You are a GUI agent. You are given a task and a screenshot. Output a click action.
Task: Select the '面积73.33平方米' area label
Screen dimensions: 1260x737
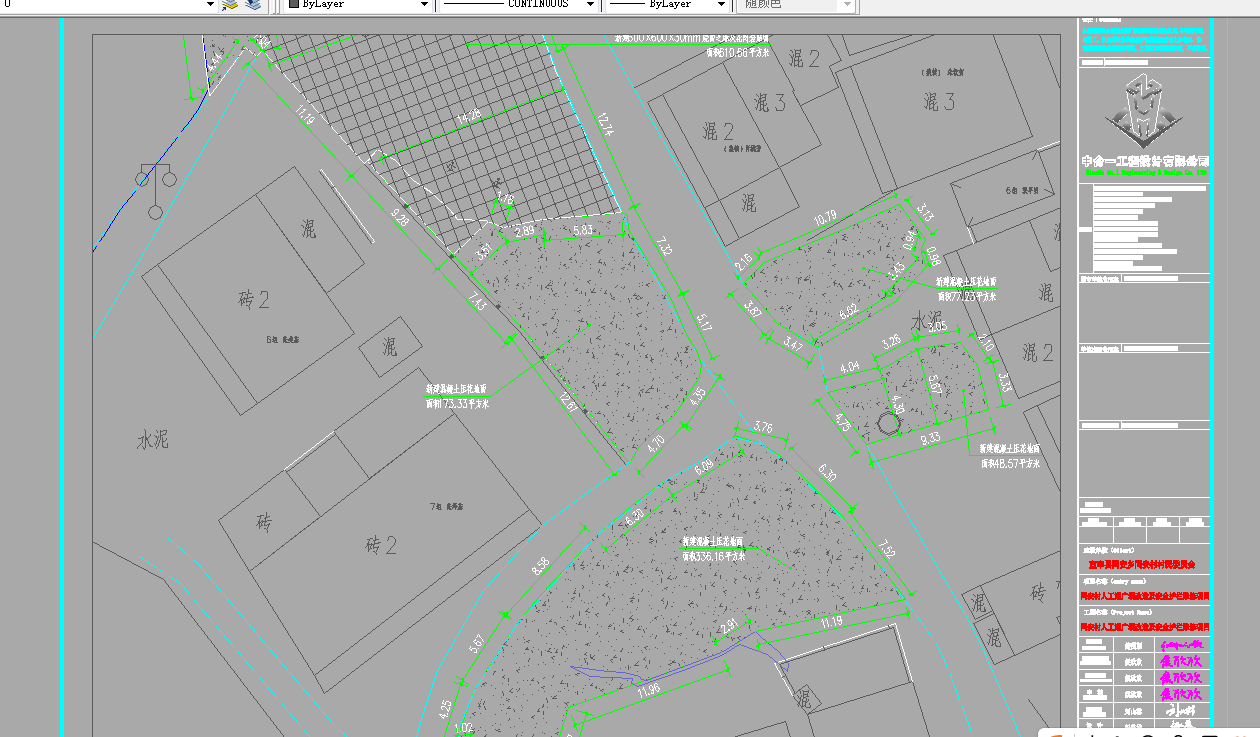458,404
